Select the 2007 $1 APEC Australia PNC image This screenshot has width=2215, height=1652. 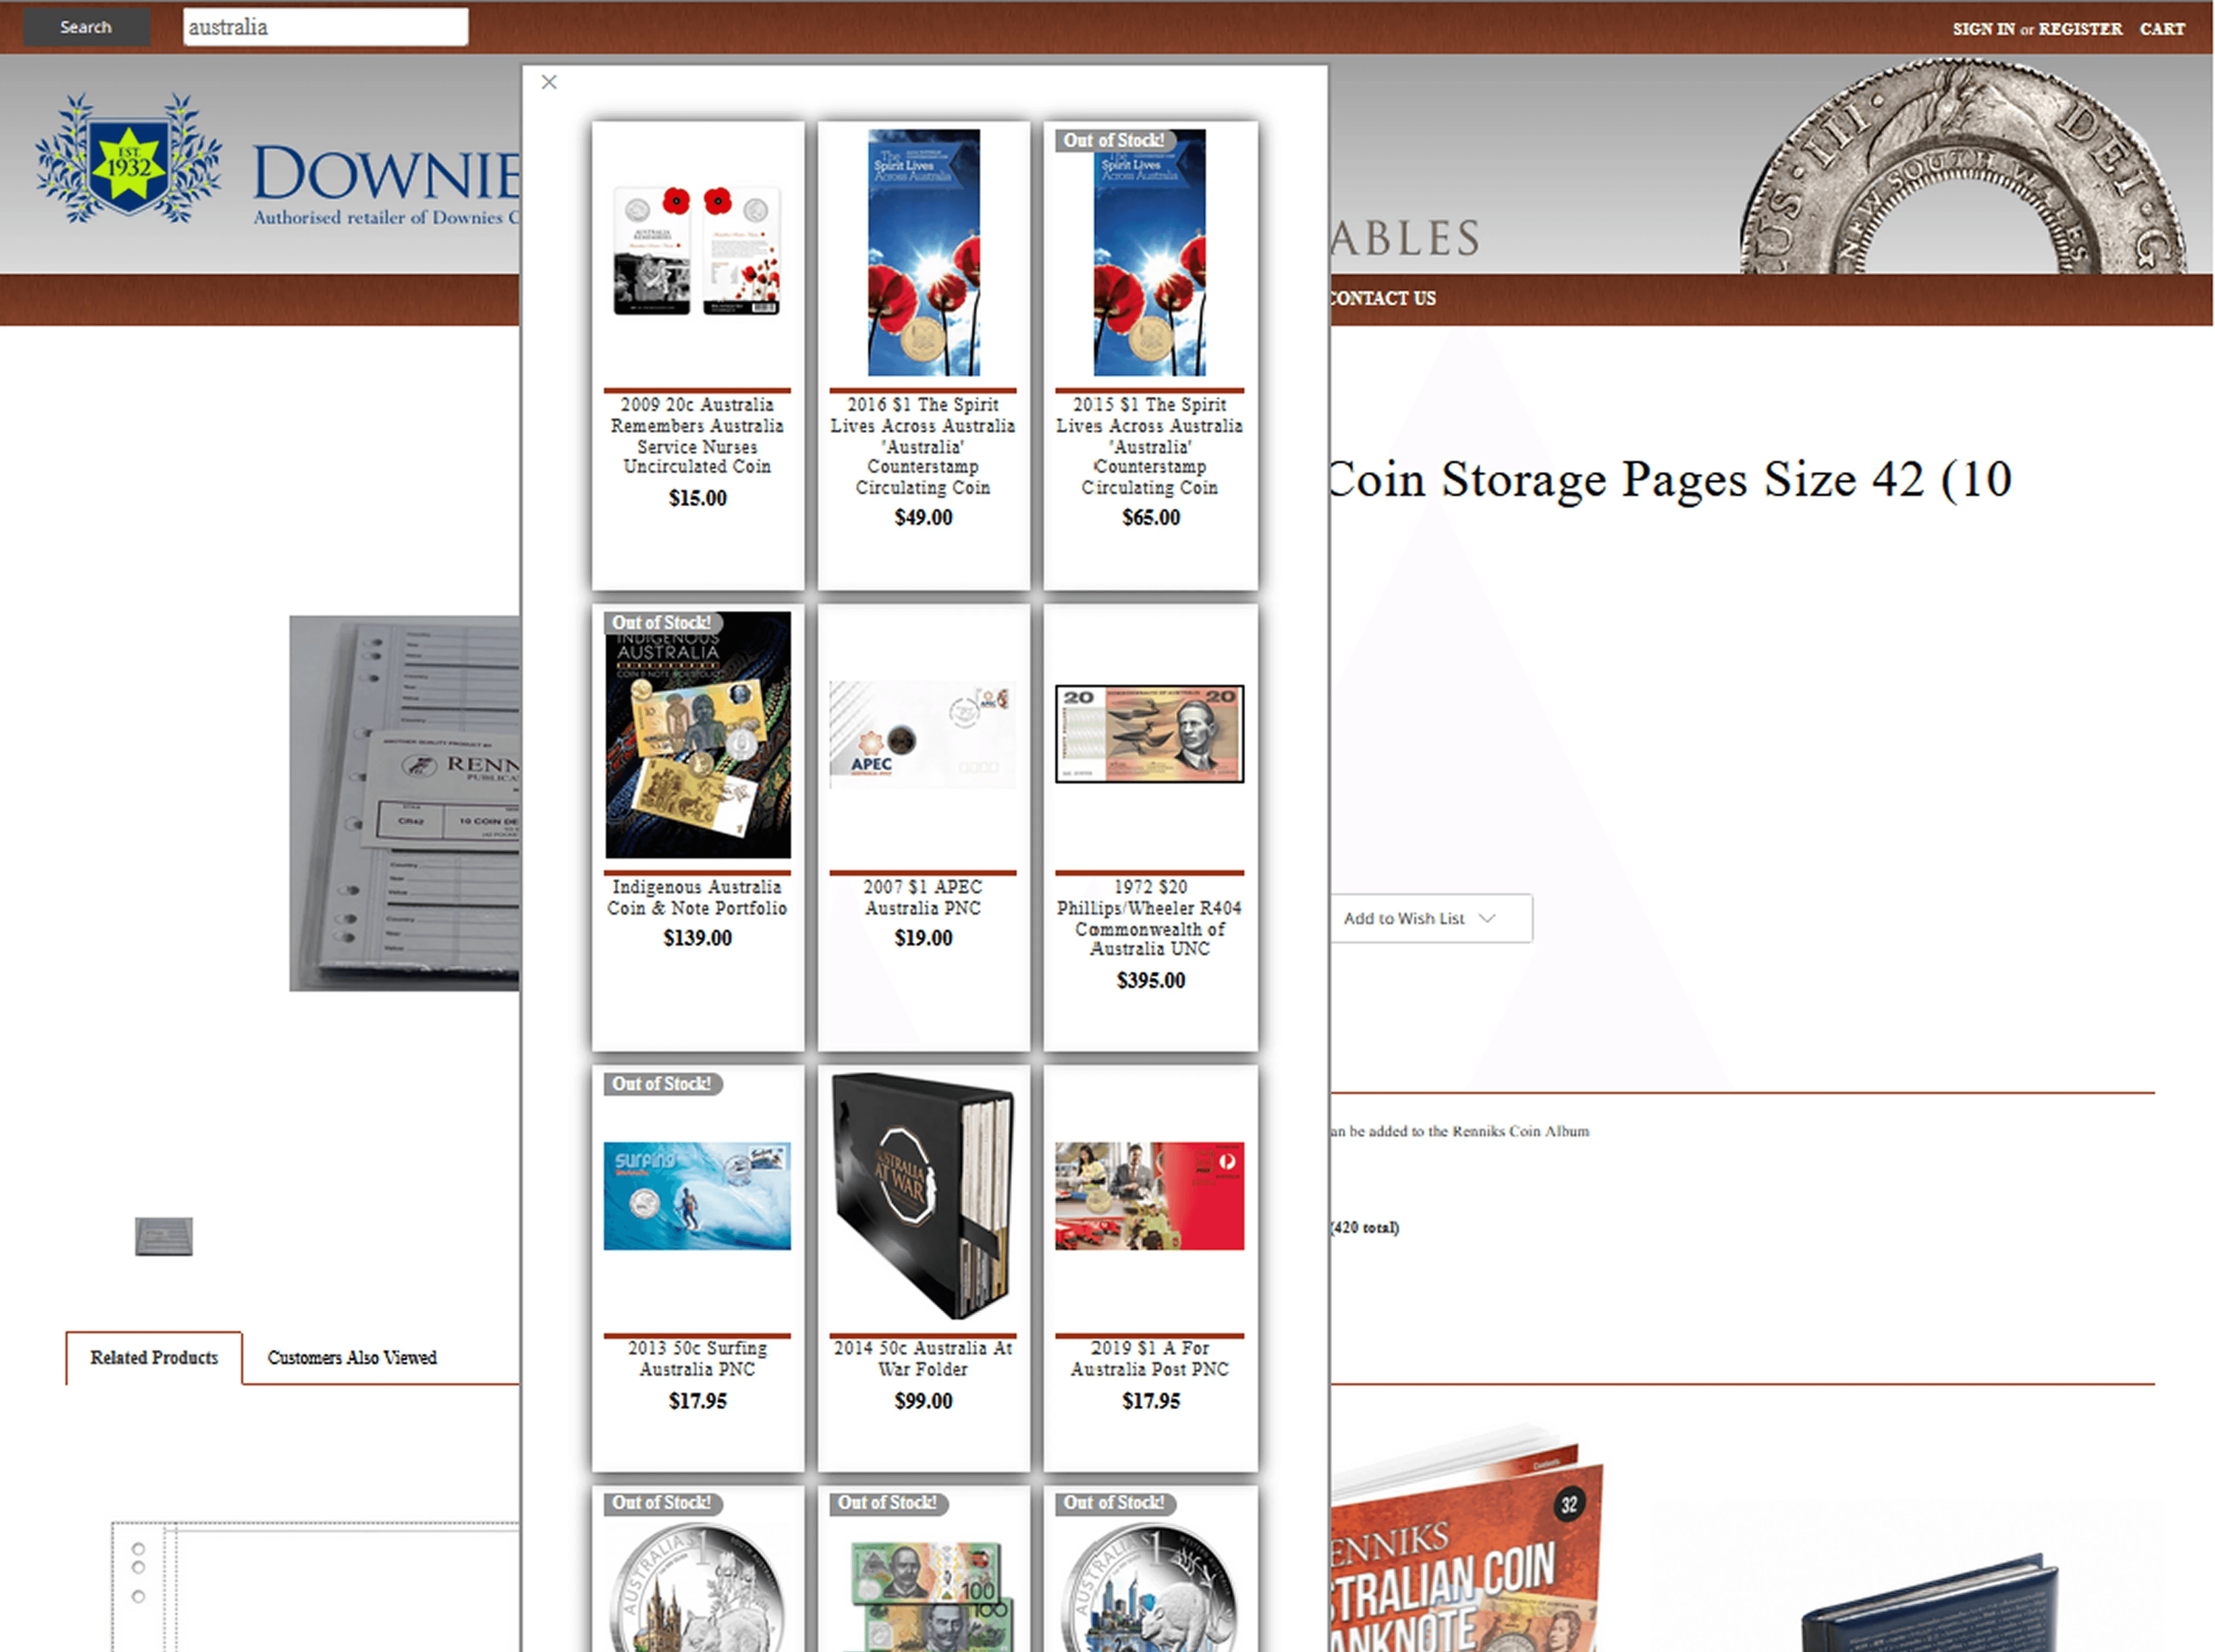[x=923, y=735]
